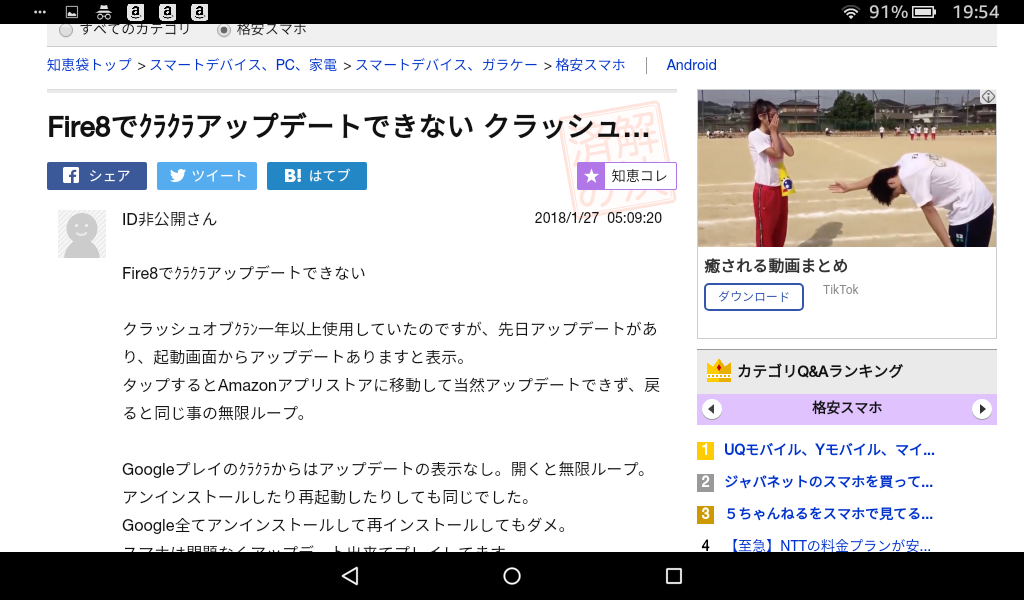Image resolution: width=1024 pixels, height=600 pixels.
Task: Tap the Android recent apps button
Action: [x=674, y=576]
